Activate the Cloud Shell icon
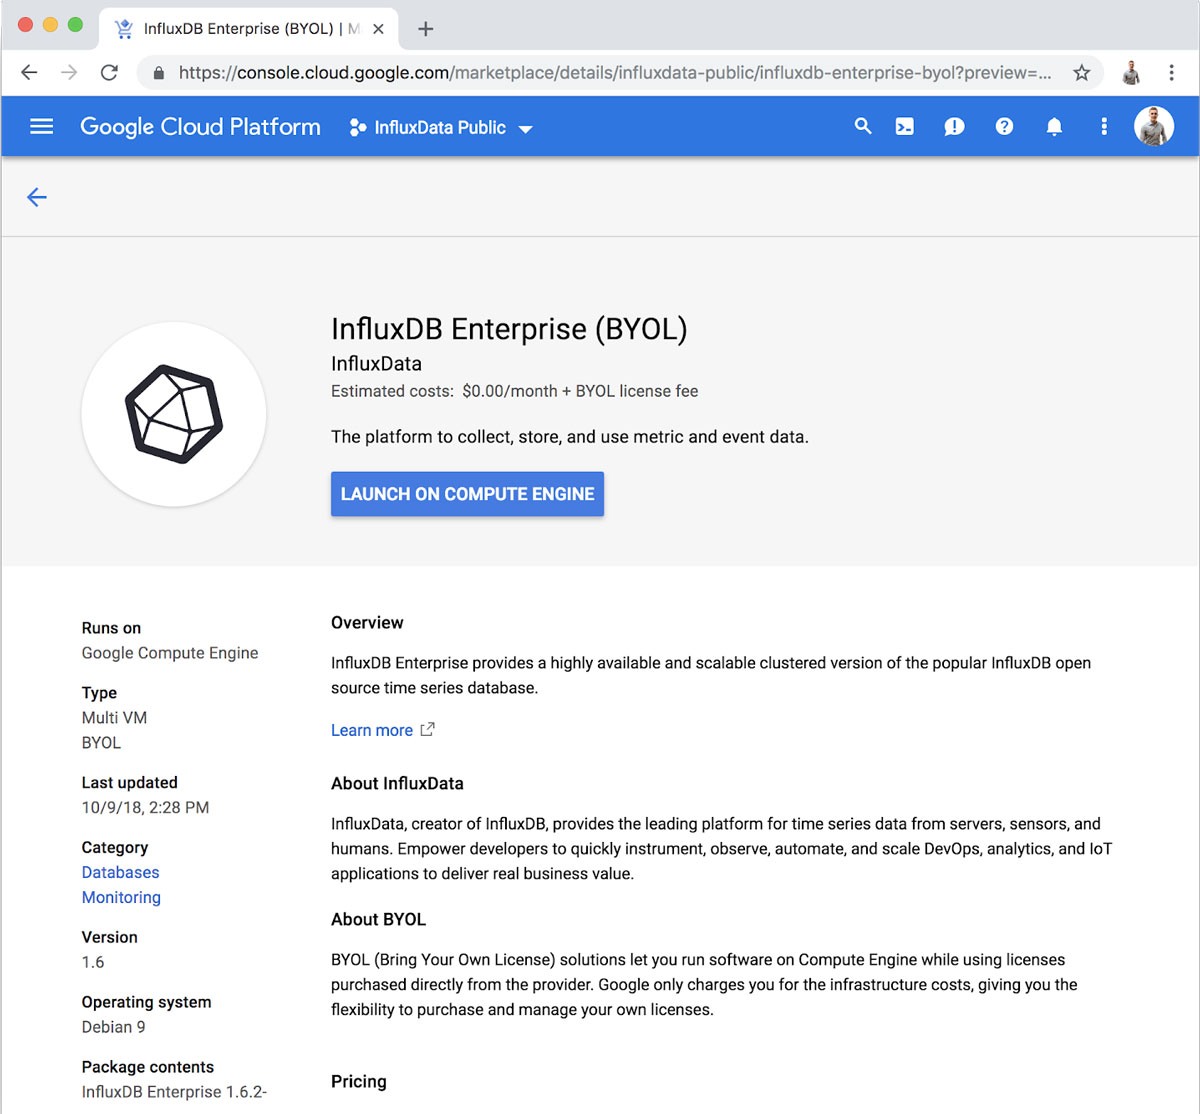1200x1114 pixels. coord(905,126)
